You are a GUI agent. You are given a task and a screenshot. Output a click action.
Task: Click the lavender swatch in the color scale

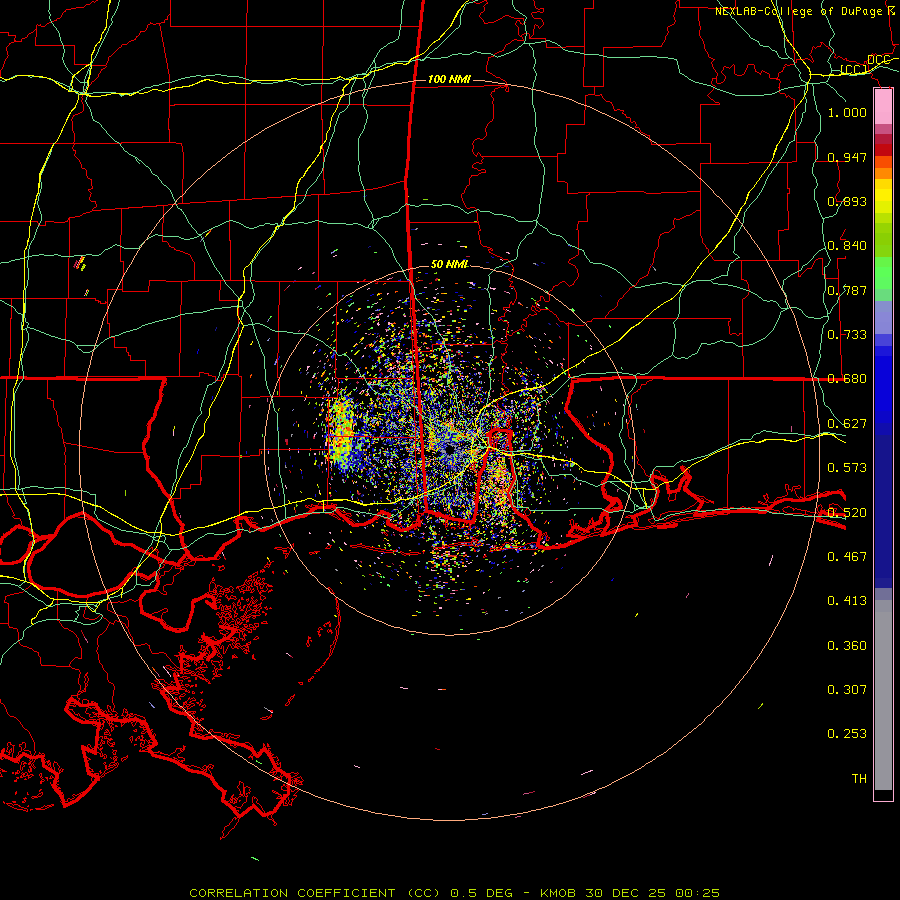tap(883, 318)
